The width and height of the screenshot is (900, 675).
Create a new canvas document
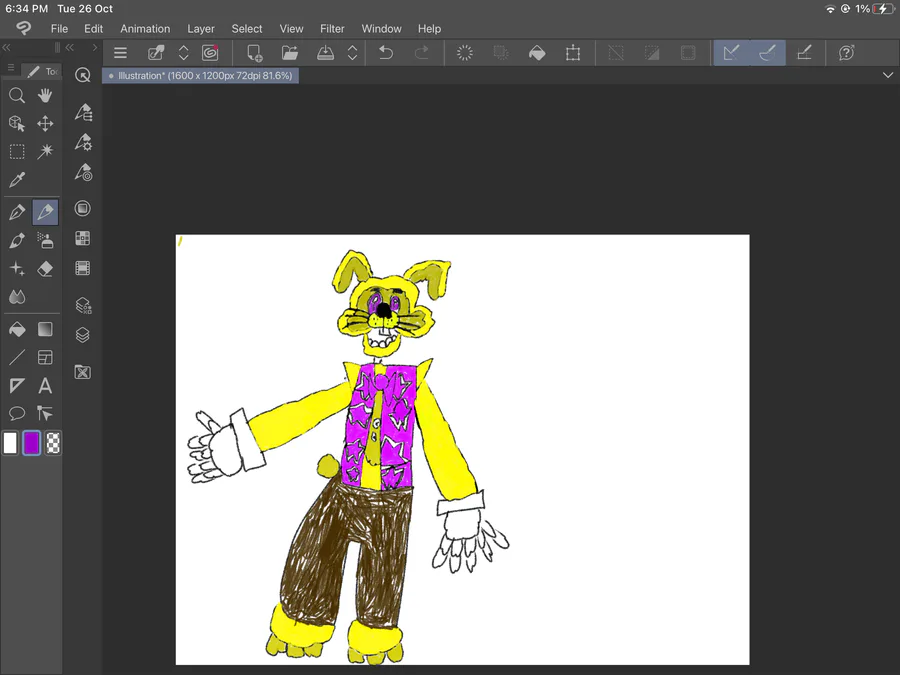point(254,53)
